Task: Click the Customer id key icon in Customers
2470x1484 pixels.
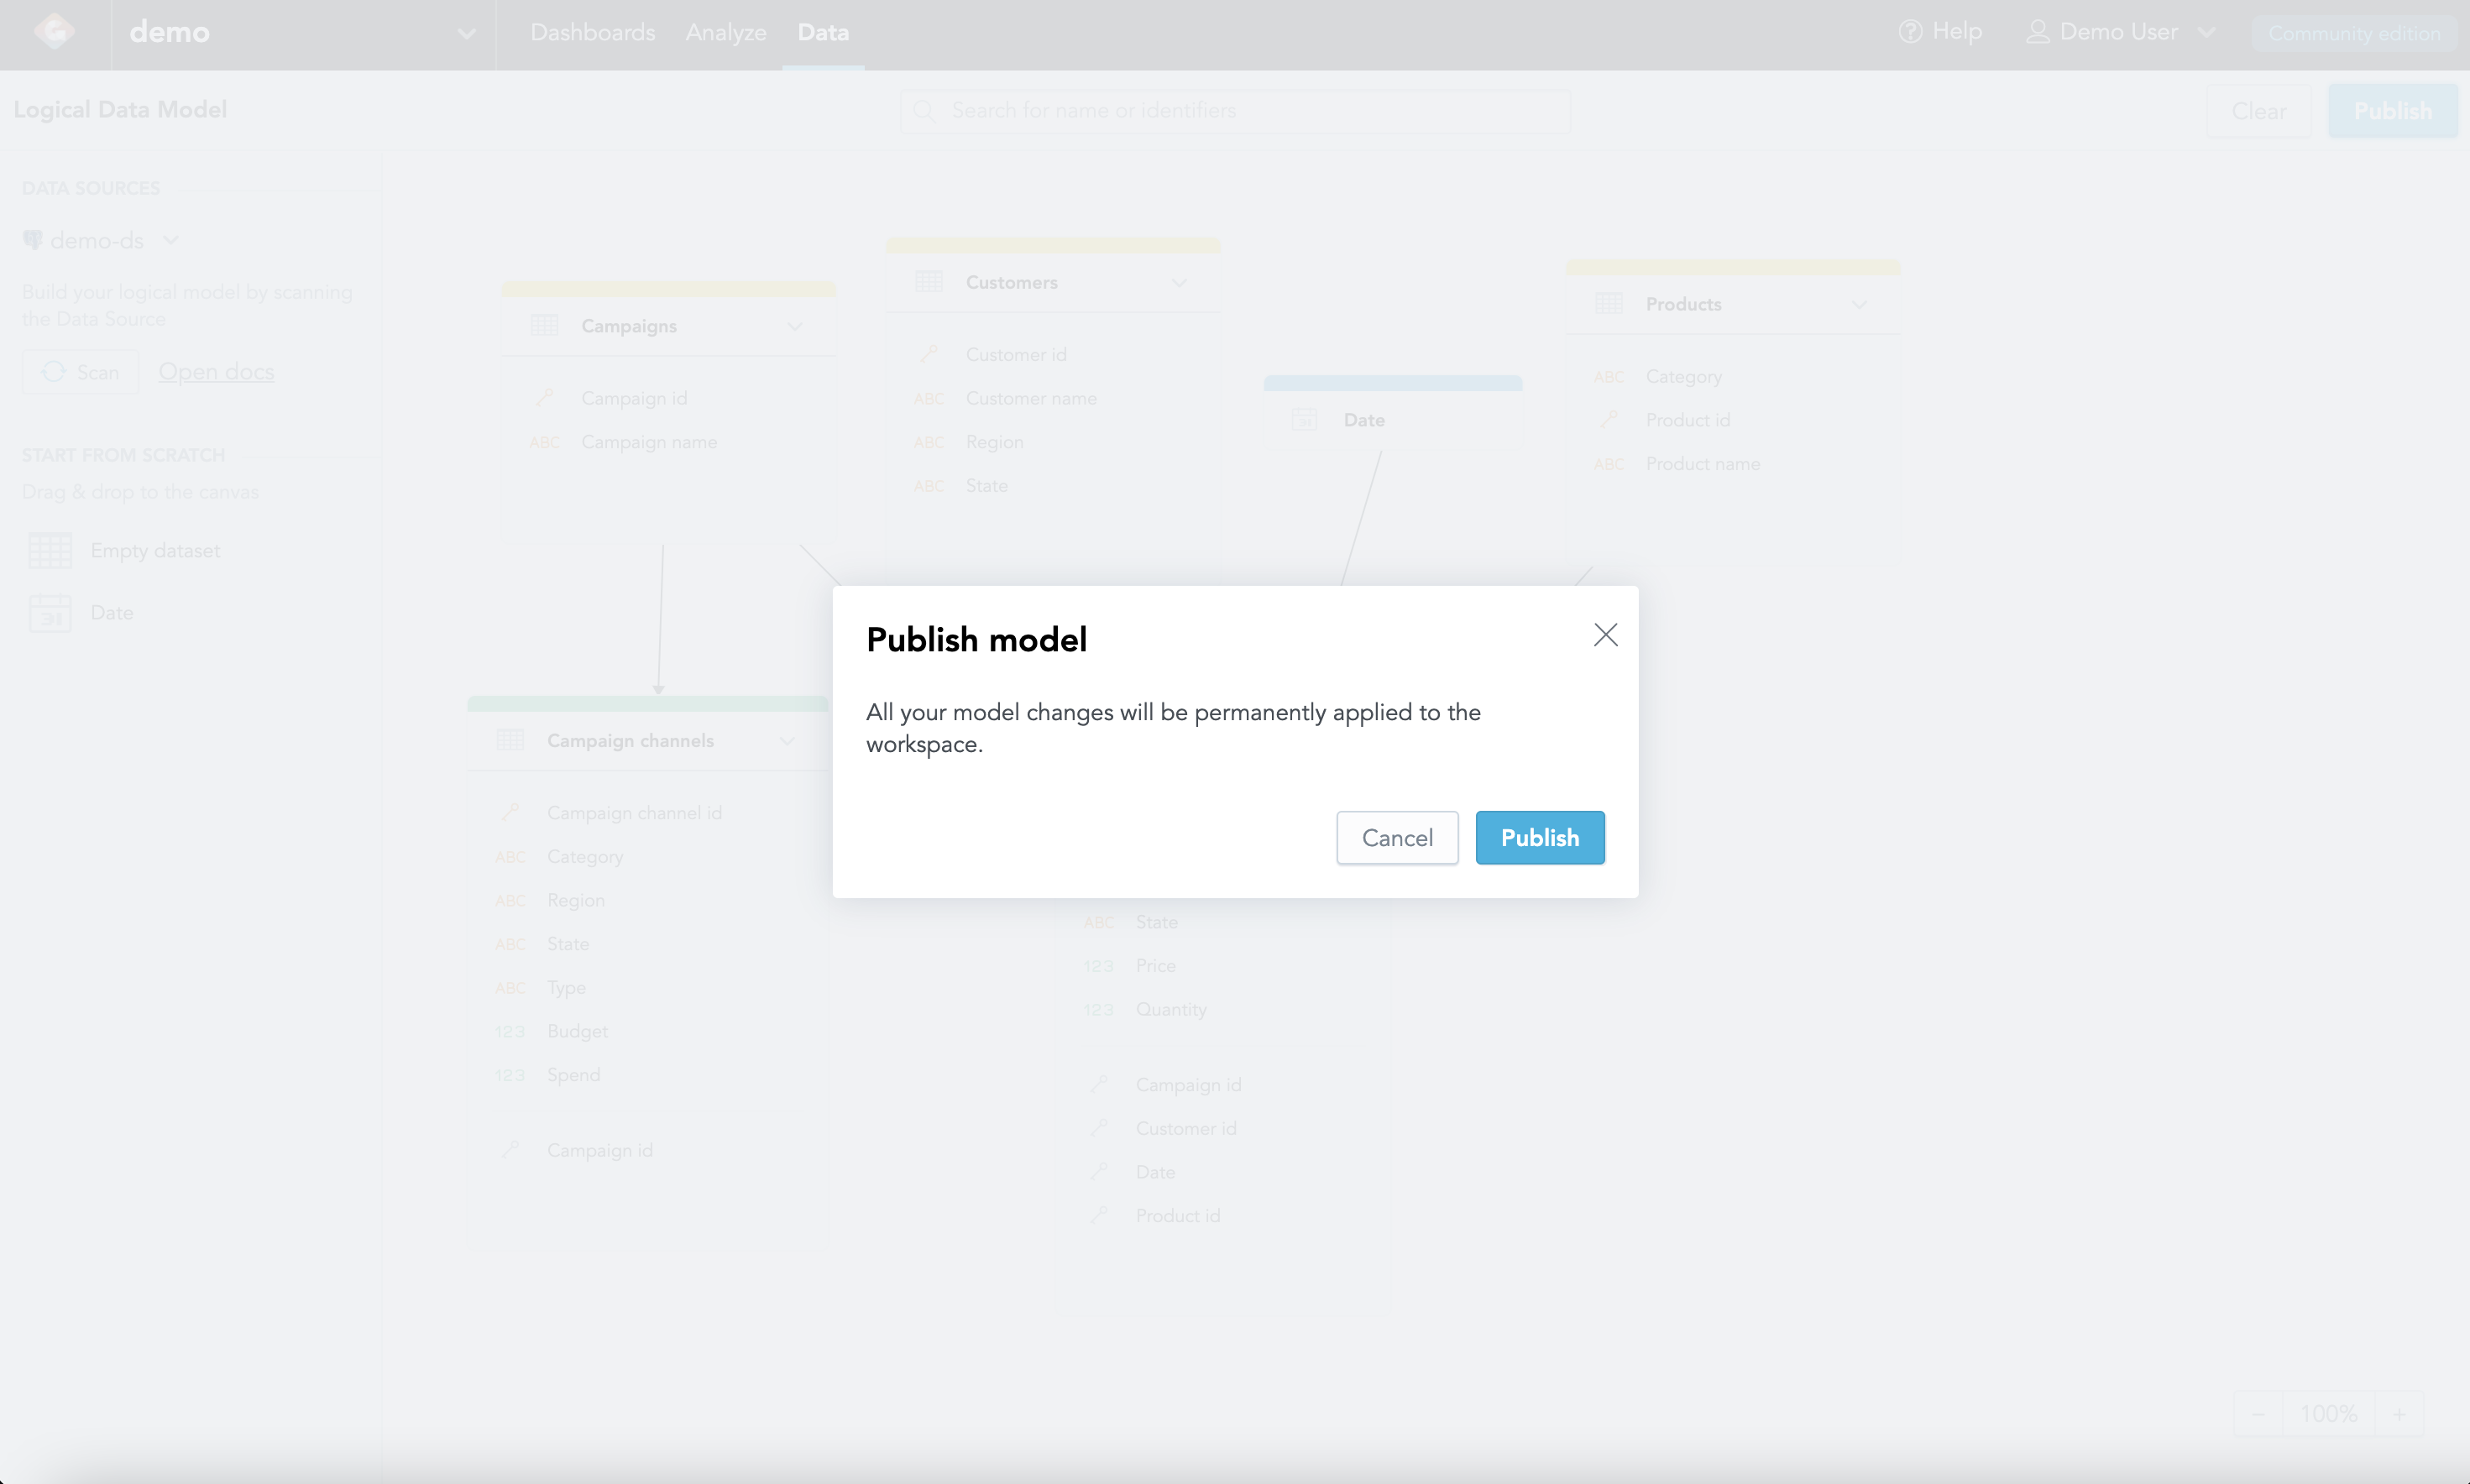Action: (x=928, y=354)
